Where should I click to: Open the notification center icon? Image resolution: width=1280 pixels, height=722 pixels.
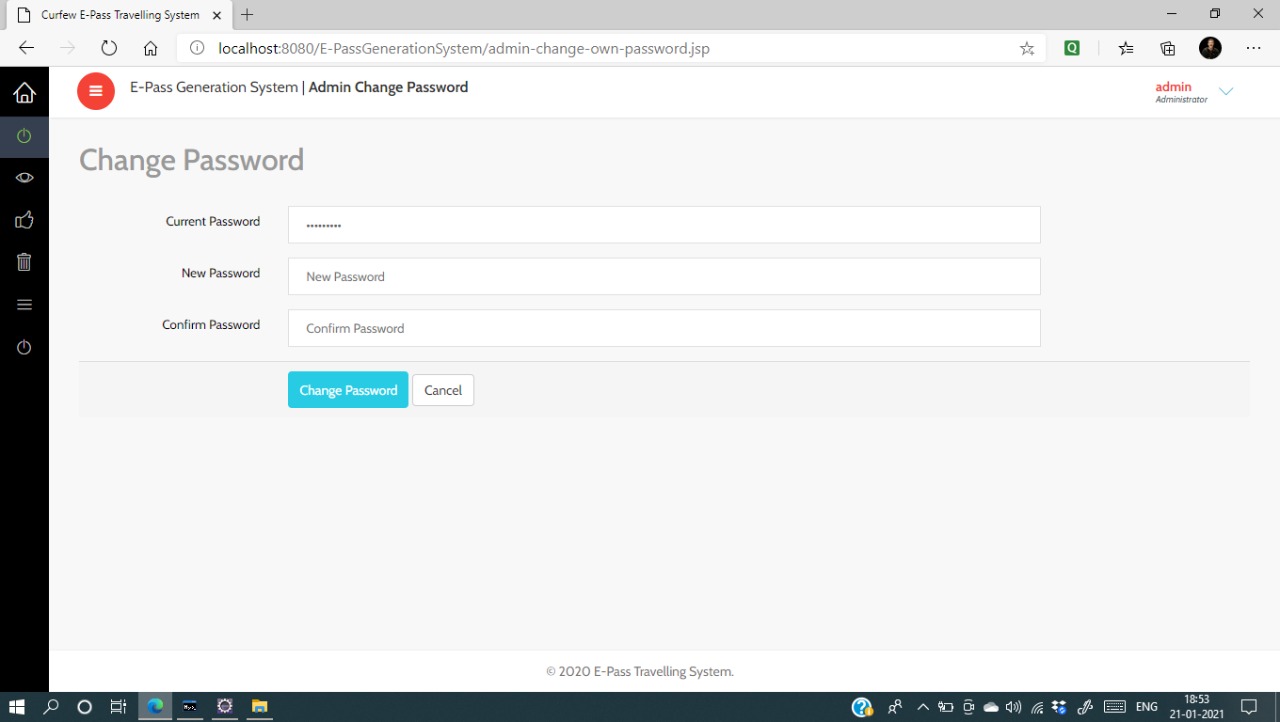(1249, 707)
